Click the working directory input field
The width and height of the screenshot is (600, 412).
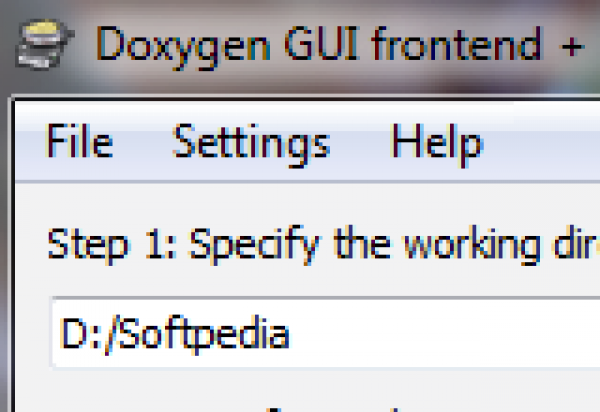point(400,333)
